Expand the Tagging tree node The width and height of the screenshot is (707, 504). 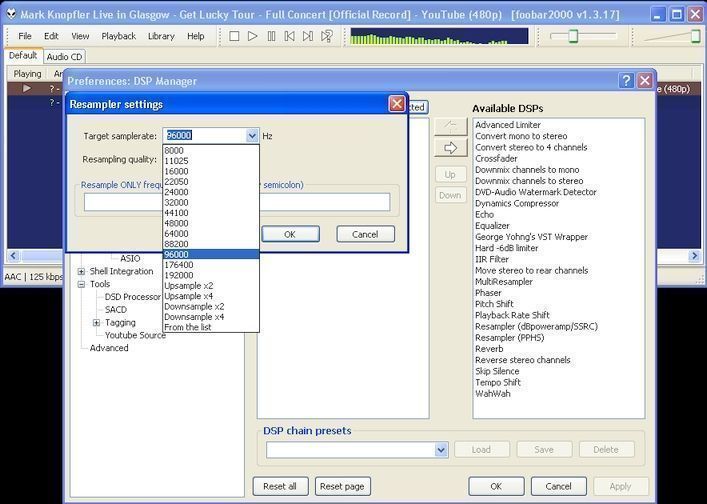96,322
